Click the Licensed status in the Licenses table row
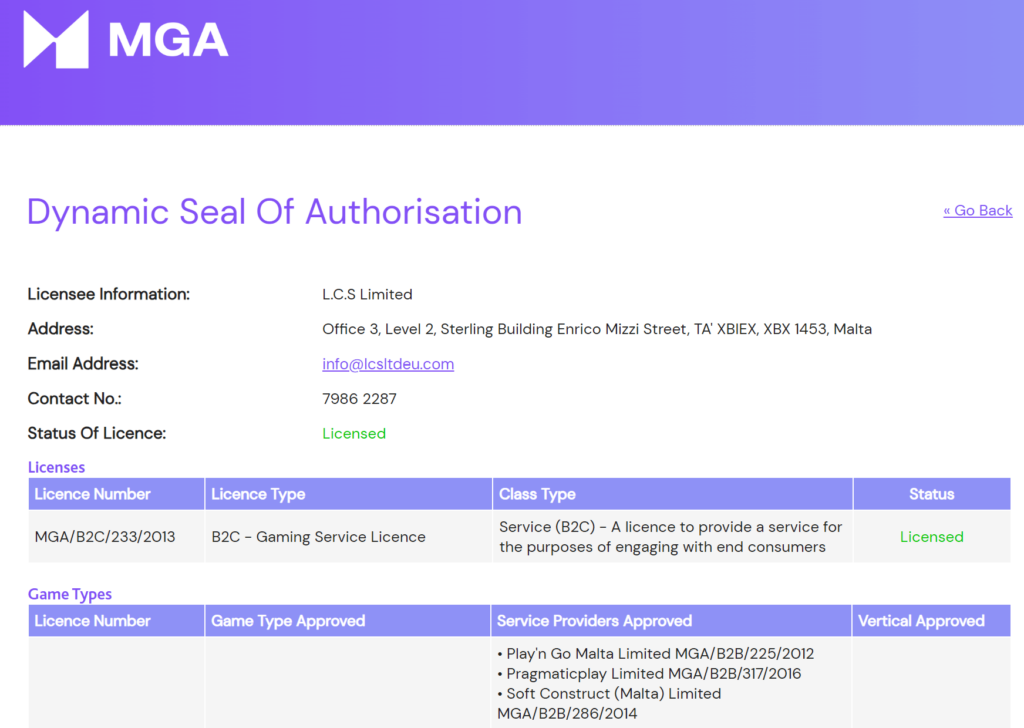1024x728 pixels. pyautogui.click(x=931, y=537)
